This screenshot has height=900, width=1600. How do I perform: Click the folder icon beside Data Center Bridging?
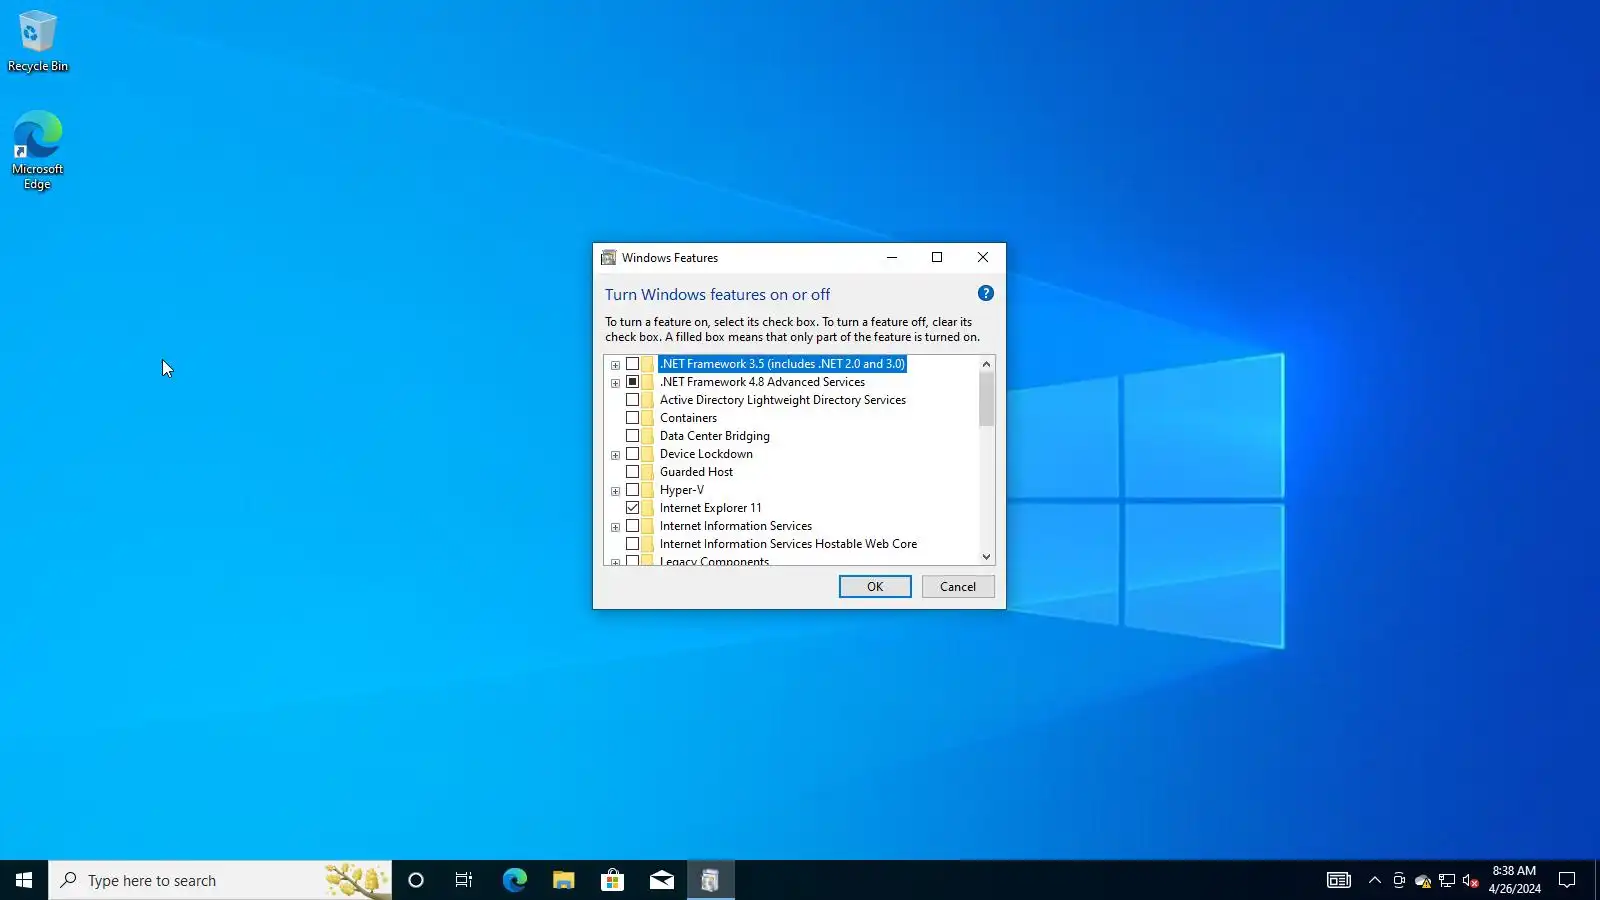(647, 436)
